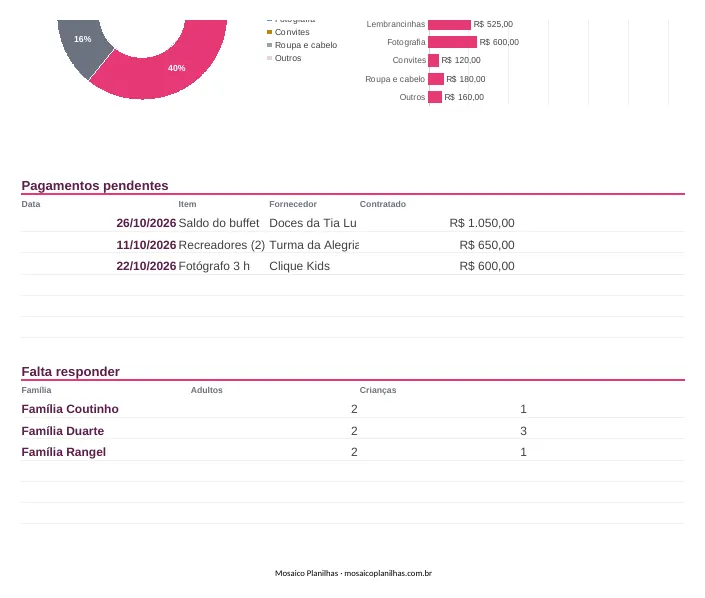Select the Fotógrafo 3 h item cell

[214, 266]
